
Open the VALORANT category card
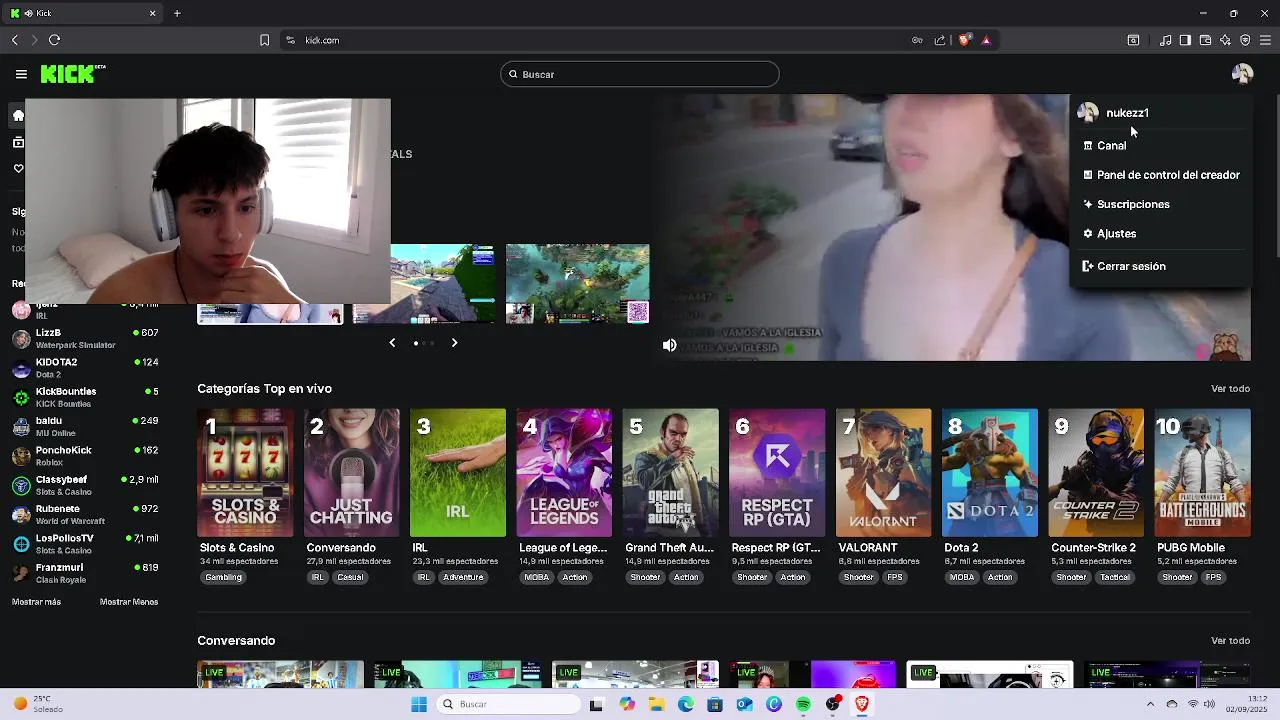click(883, 473)
